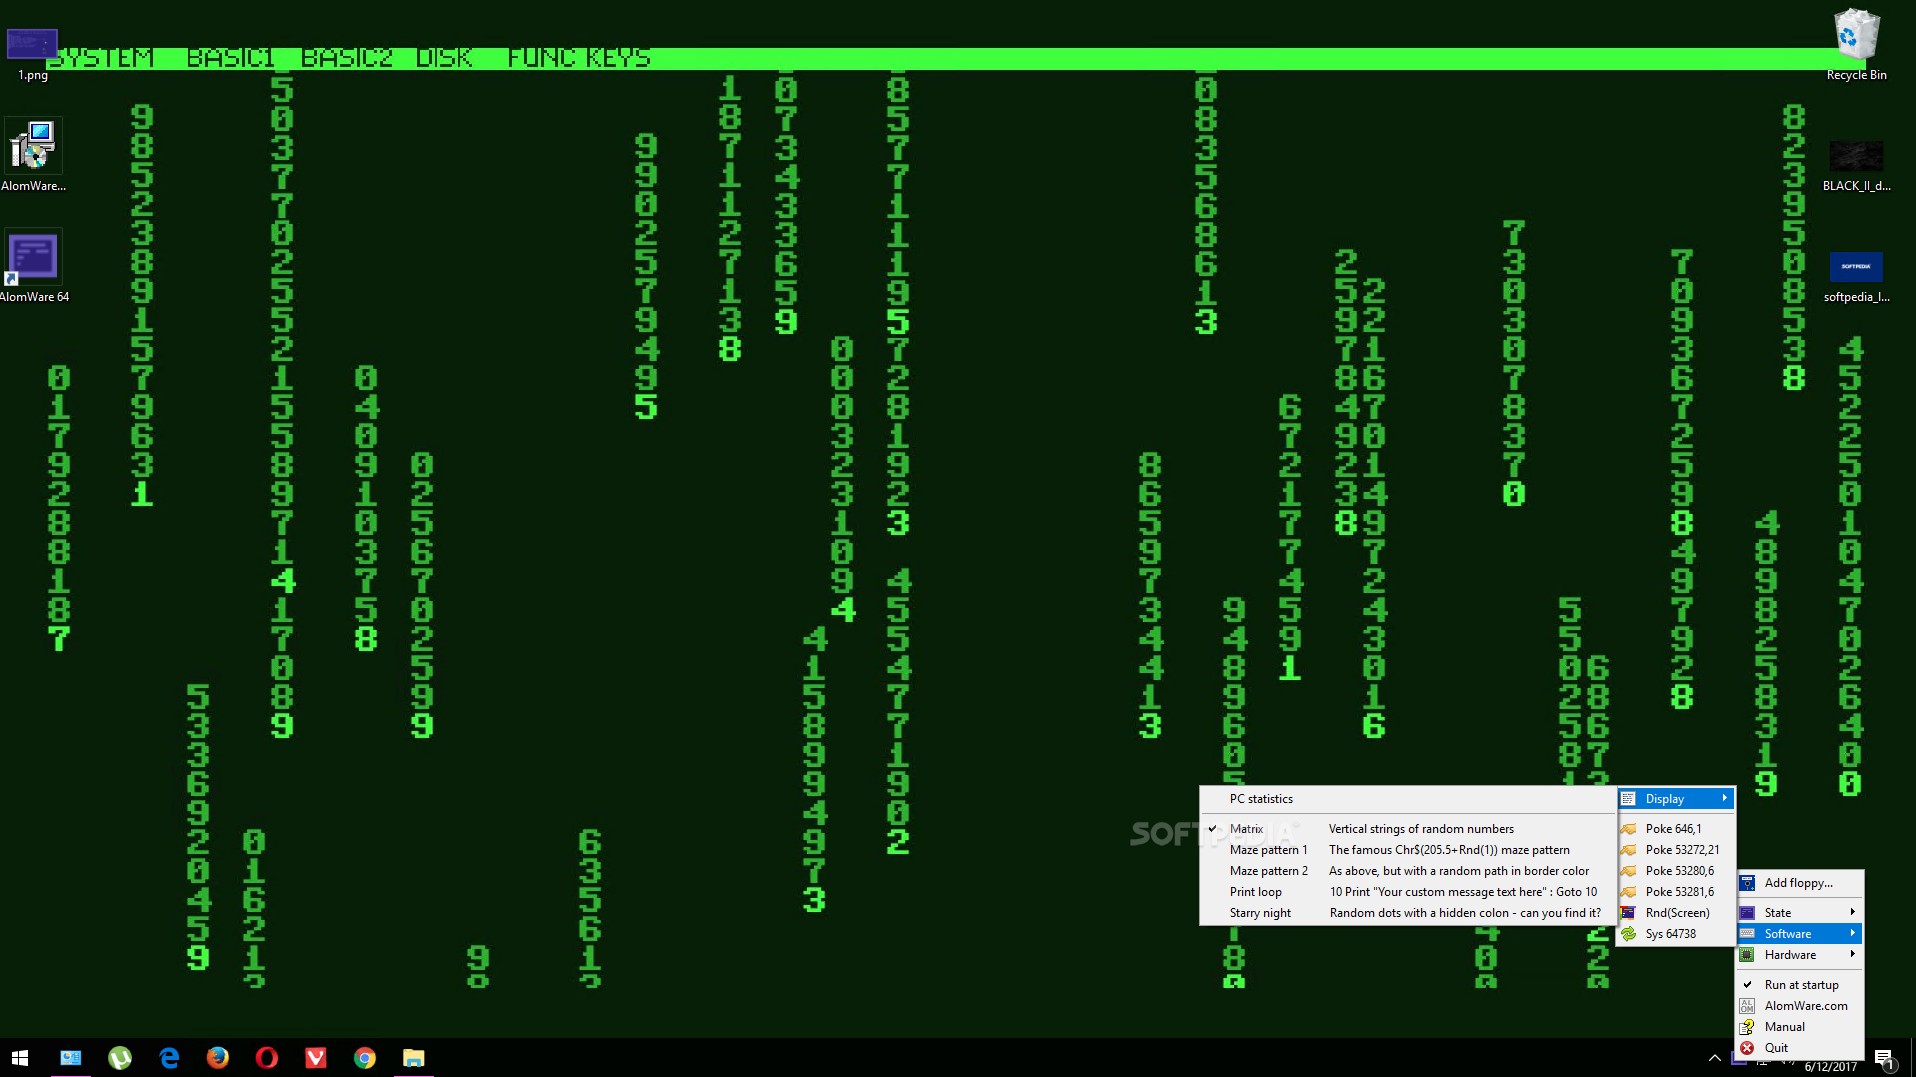Show hidden system tray icons chevron
The image size is (1916, 1077).
[1714, 1057]
